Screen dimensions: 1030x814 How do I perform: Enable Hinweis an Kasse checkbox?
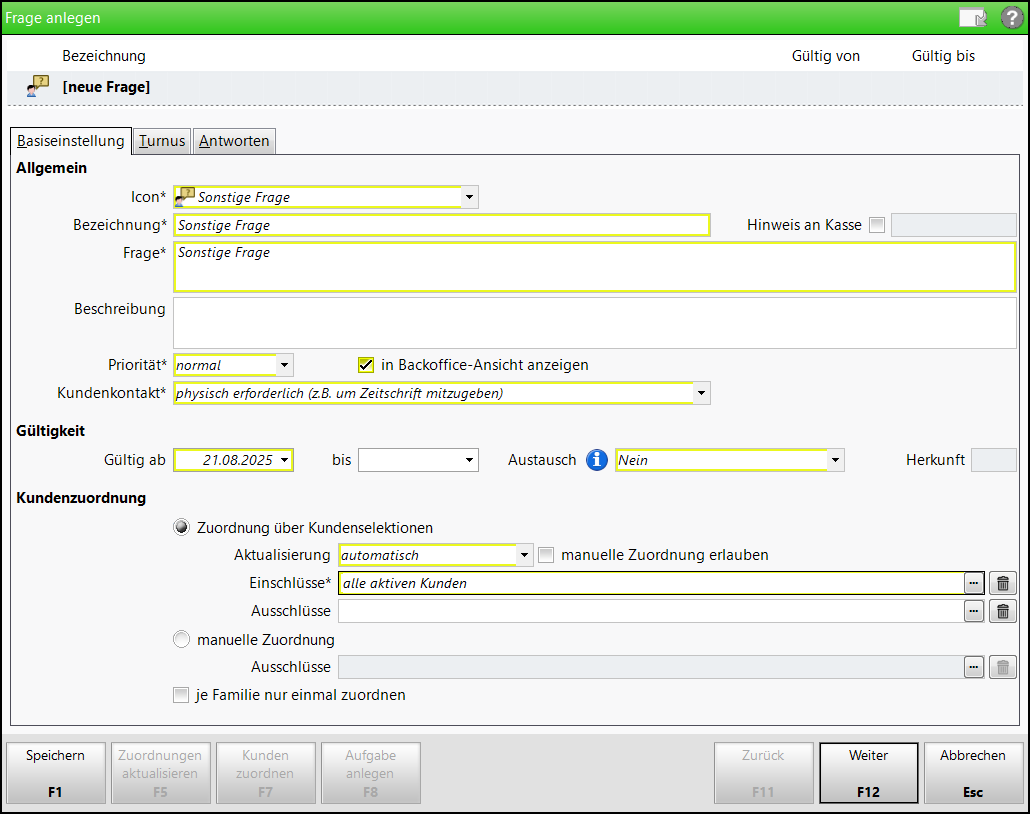coord(877,225)
